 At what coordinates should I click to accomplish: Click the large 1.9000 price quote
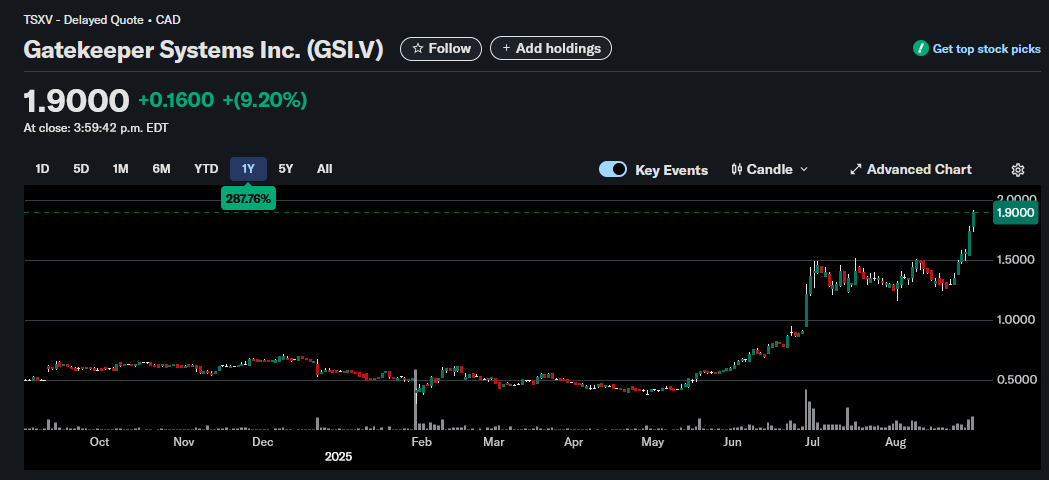[x=76, y=101]
